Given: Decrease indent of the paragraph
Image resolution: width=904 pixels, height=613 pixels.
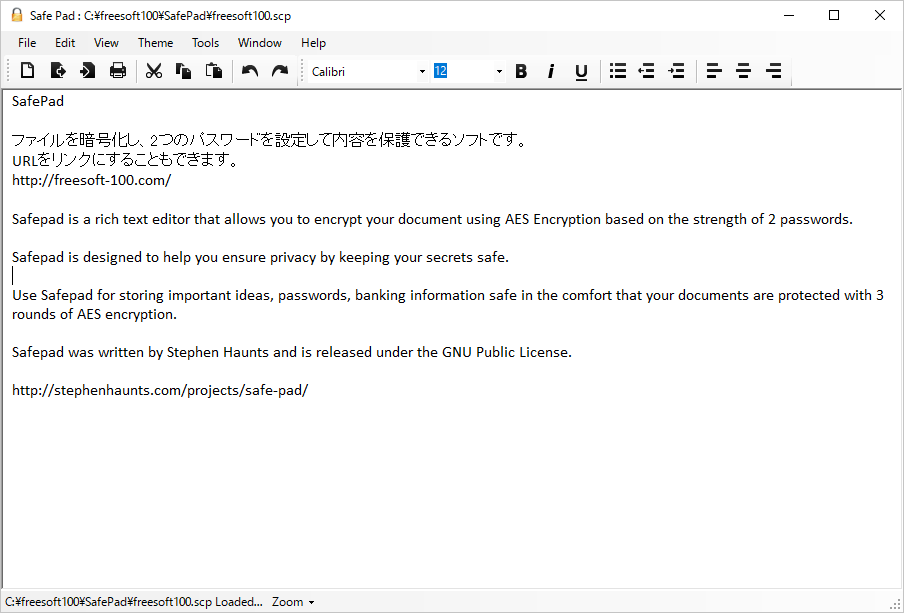Looking at the screenshot, I should pos(646,71).
